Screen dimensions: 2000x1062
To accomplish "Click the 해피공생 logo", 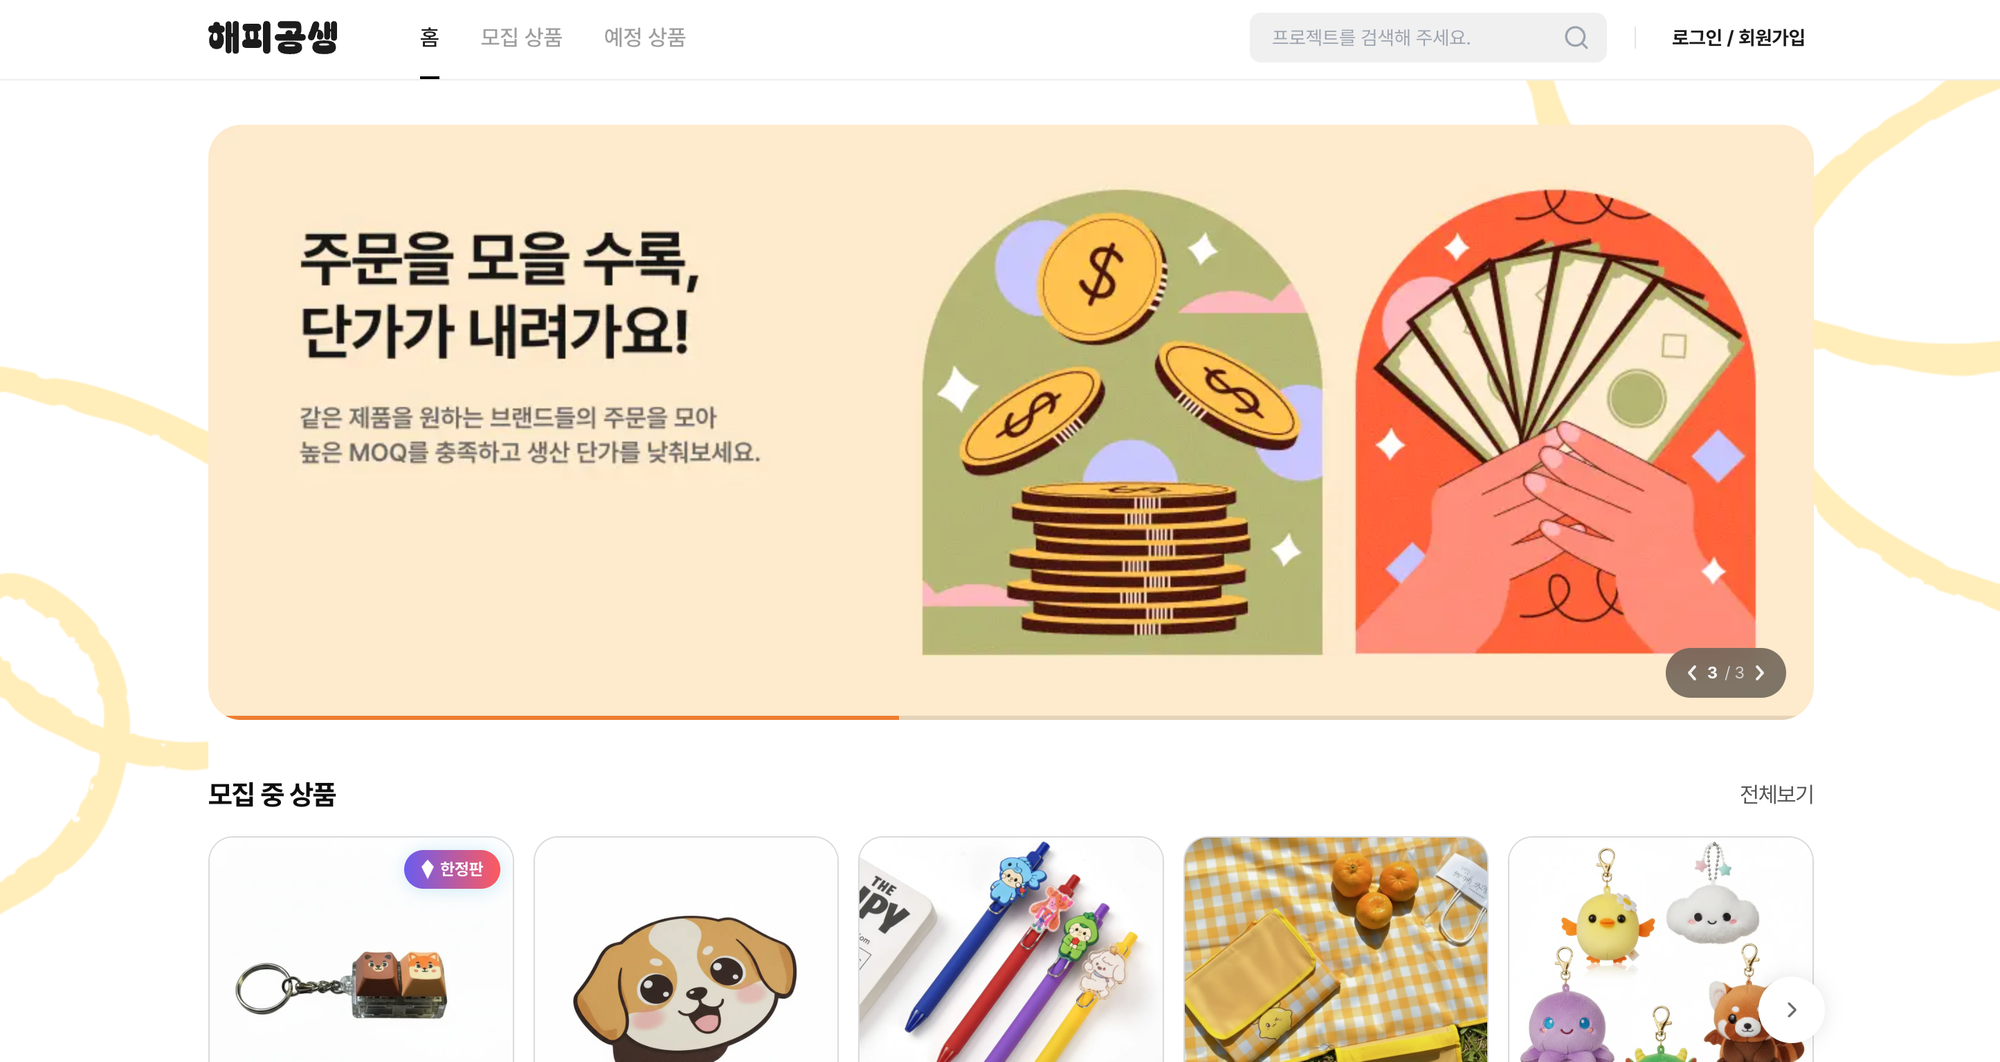I will 273,37.
